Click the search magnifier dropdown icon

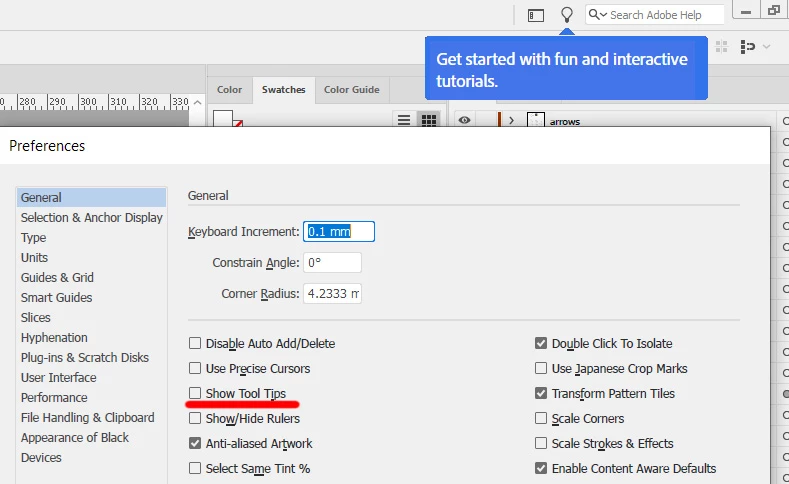tap(597, 15)
